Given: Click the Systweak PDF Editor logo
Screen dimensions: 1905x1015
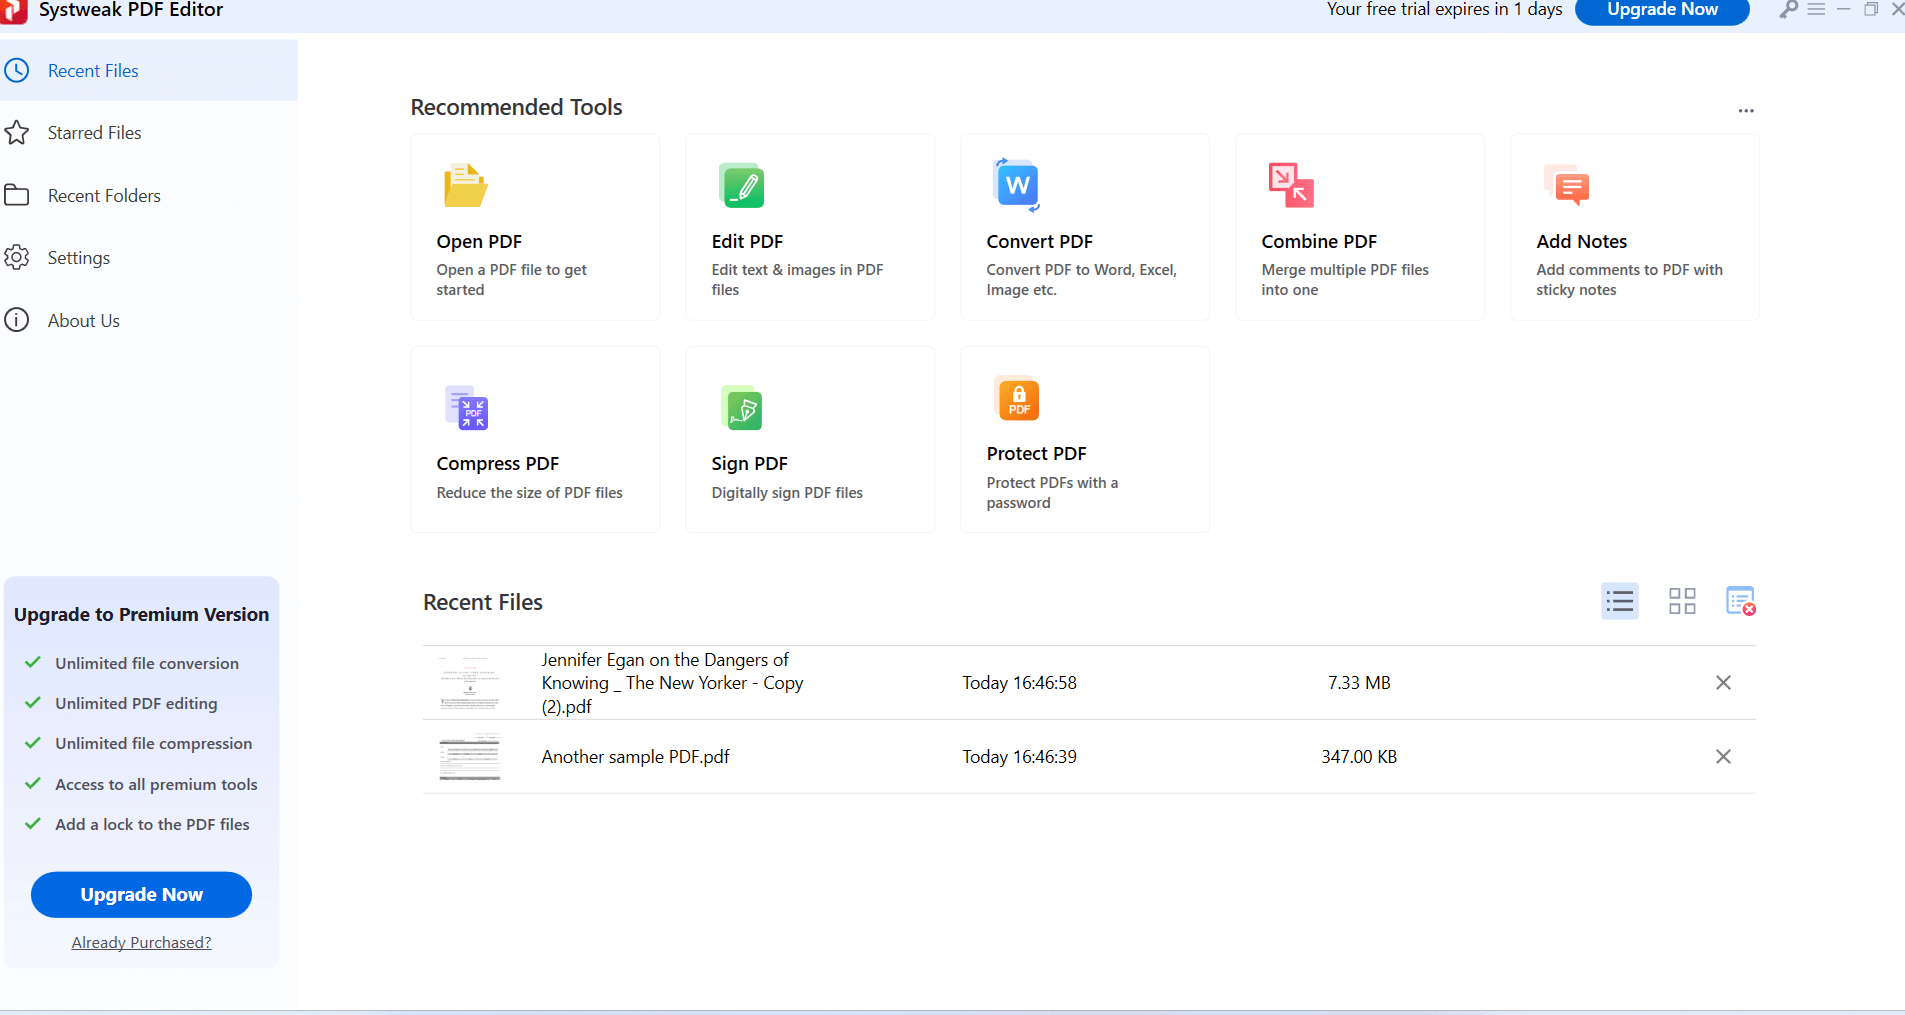Looking at the screenshot, I should [x=14, y=10].
